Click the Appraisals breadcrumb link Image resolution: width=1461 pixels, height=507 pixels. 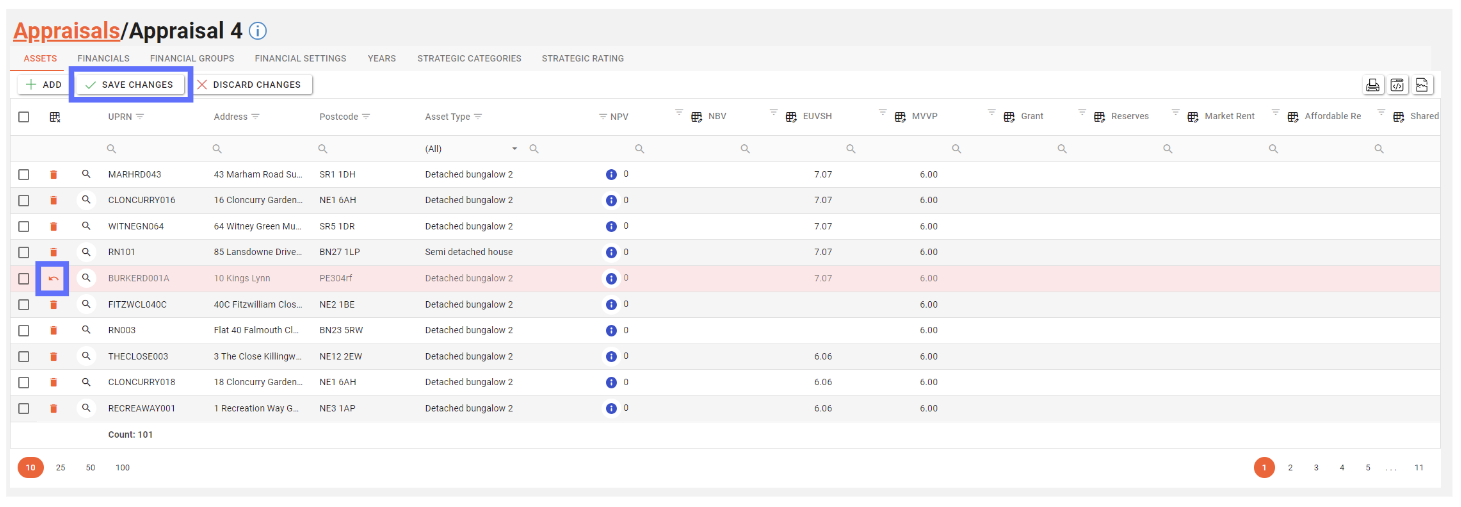pos(64,31)
